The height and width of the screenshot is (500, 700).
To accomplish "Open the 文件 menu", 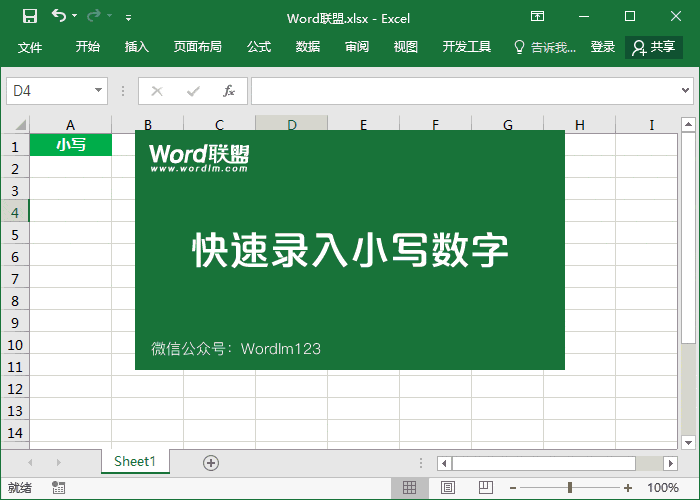I will 30,47.
